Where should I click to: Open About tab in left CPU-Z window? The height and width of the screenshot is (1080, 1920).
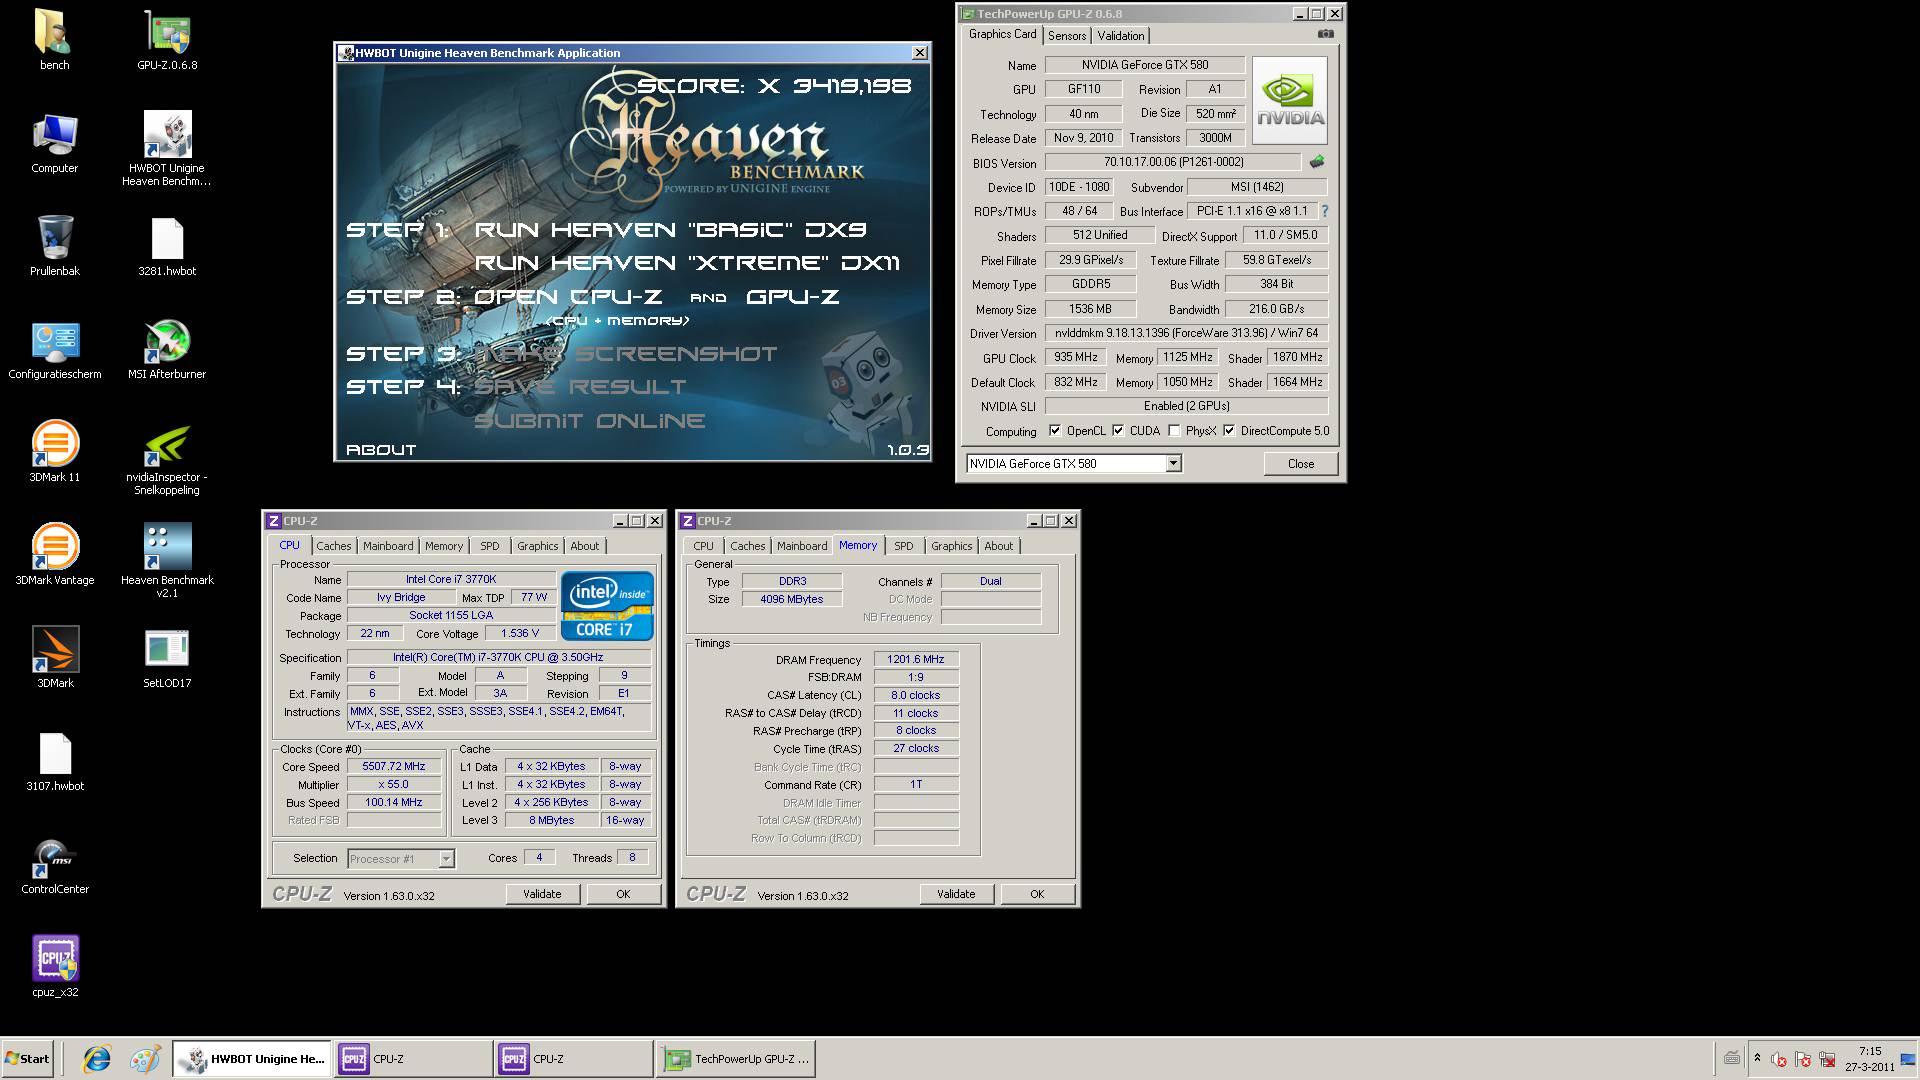584,546
